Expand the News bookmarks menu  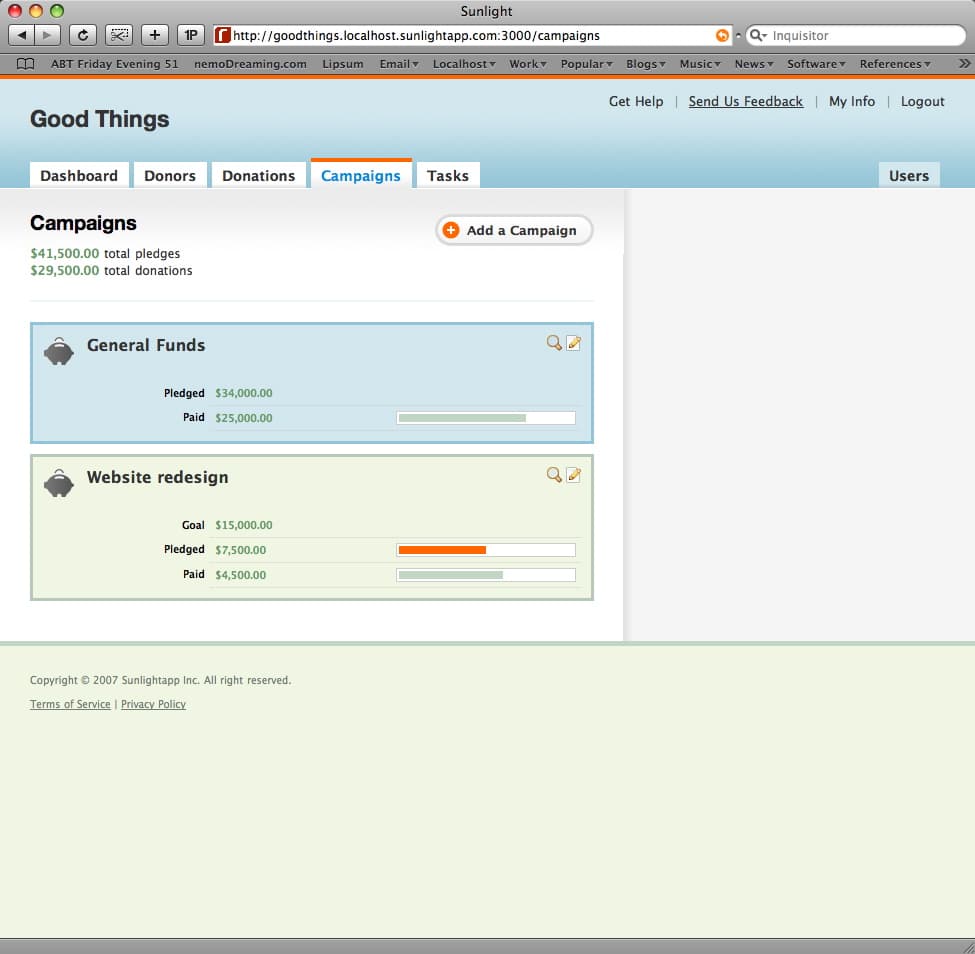point(752,63)
